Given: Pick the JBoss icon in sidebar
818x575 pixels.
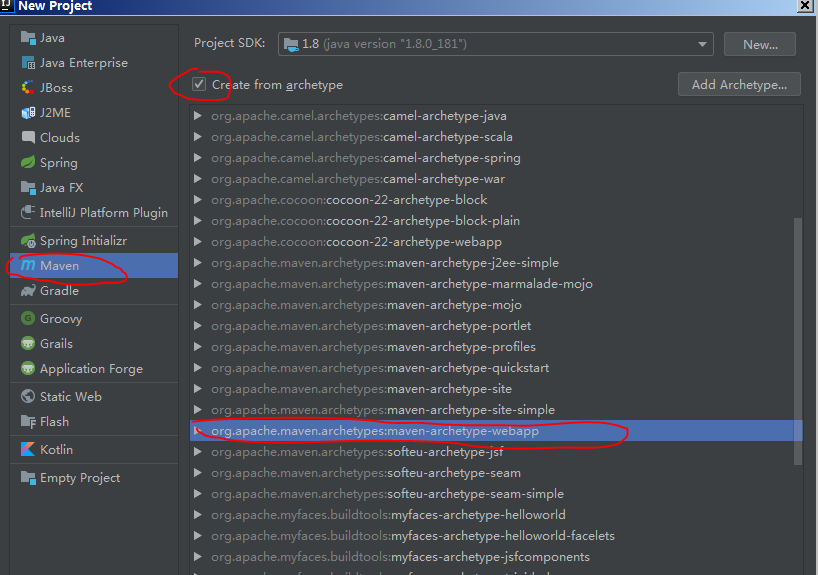Looking at the screenshot, I should [x=28, y=88].
